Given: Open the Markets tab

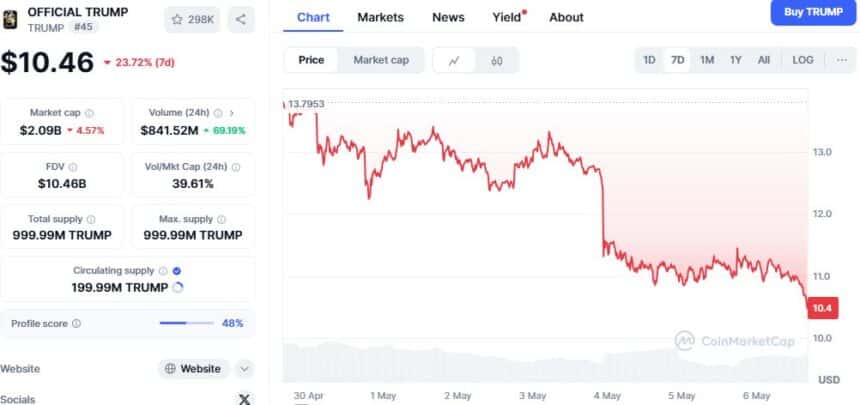Looking at the screenshot, I should click(x=381, y=18).
